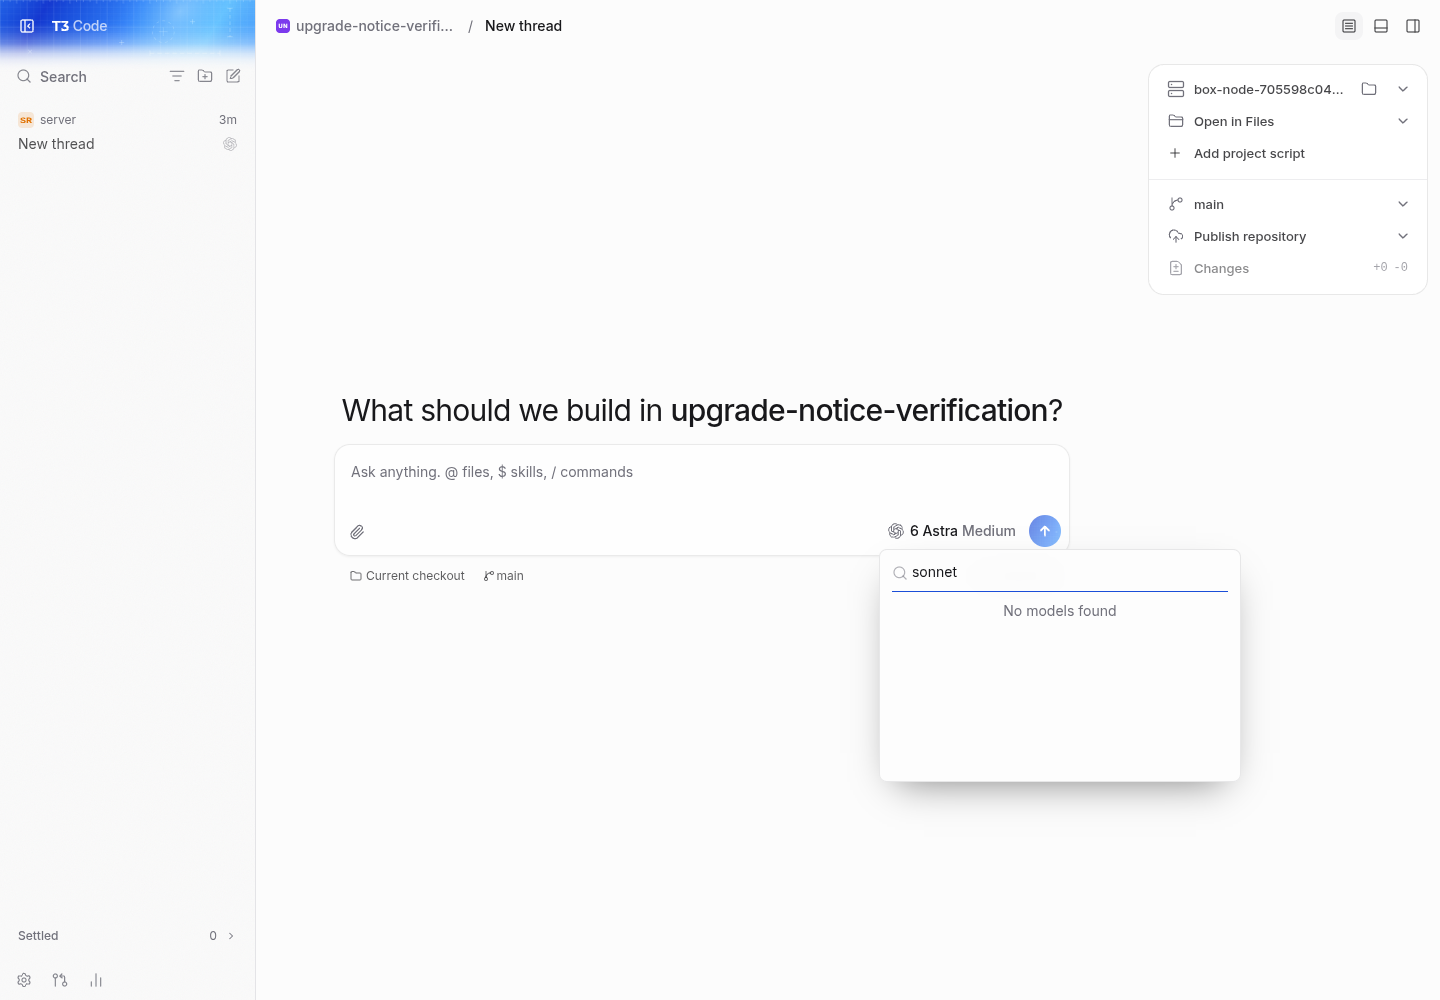
Task: Send the message with the arrow button
Action: (x=1045, y=531)
